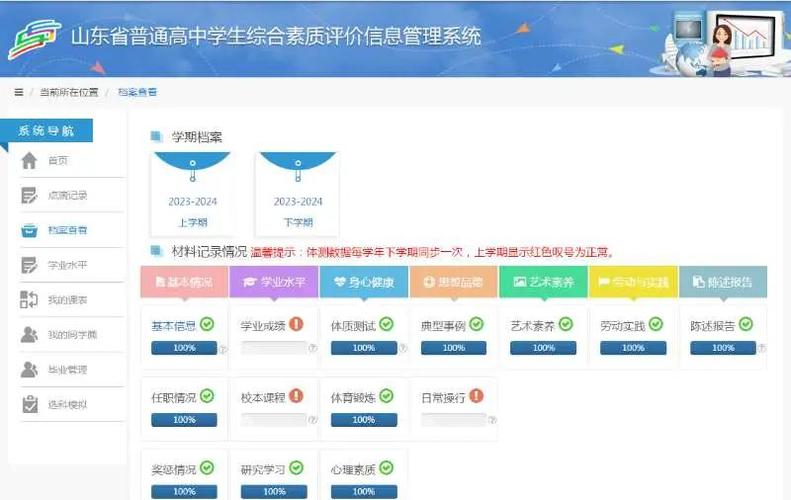Click green check icon beside 体育锻炼
The image size is (791, 500).
pos(386,396)
